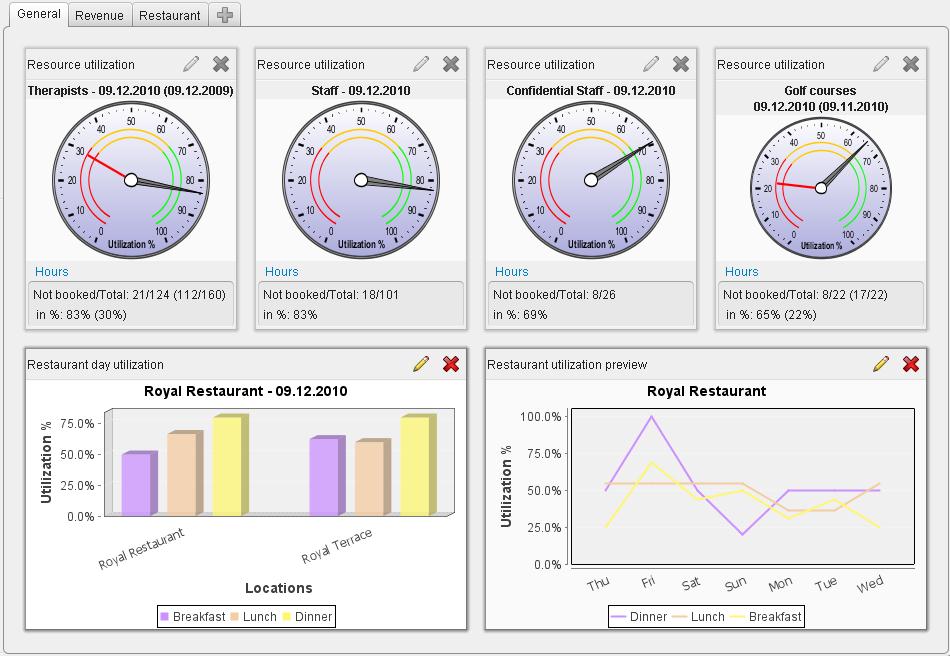Remove the Confidential Staff utilization widget
Viewport: 950px width, 656px height.
(x=681, y=64)
